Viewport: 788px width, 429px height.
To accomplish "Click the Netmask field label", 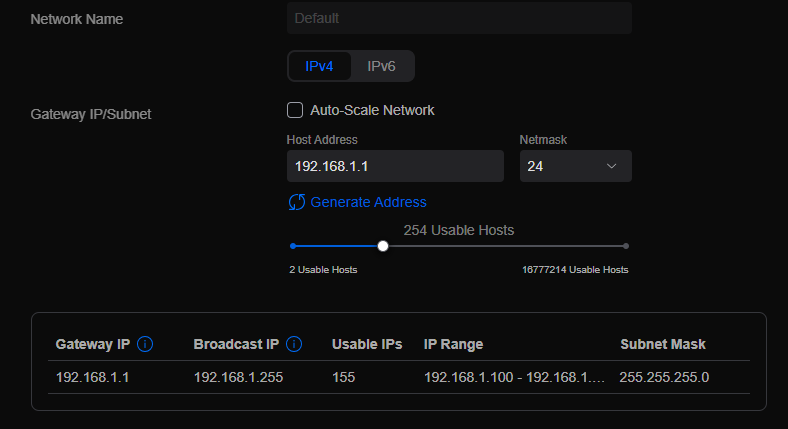I will tap(543, 140).
